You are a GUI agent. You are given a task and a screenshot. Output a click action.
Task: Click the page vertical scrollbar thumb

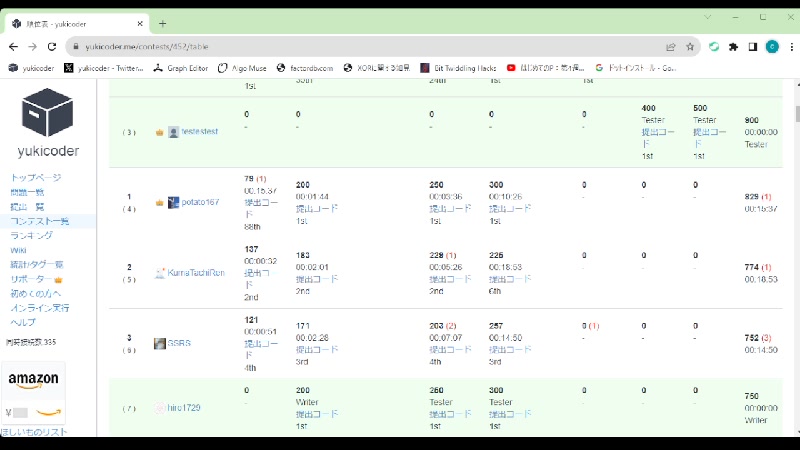tap(797, 114)
